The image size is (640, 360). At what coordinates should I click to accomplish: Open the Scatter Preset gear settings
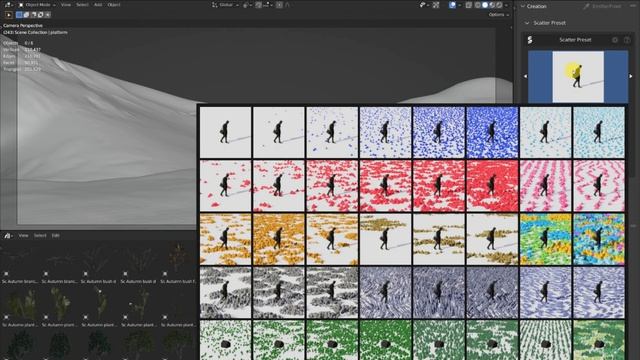[x=615, y=40]
